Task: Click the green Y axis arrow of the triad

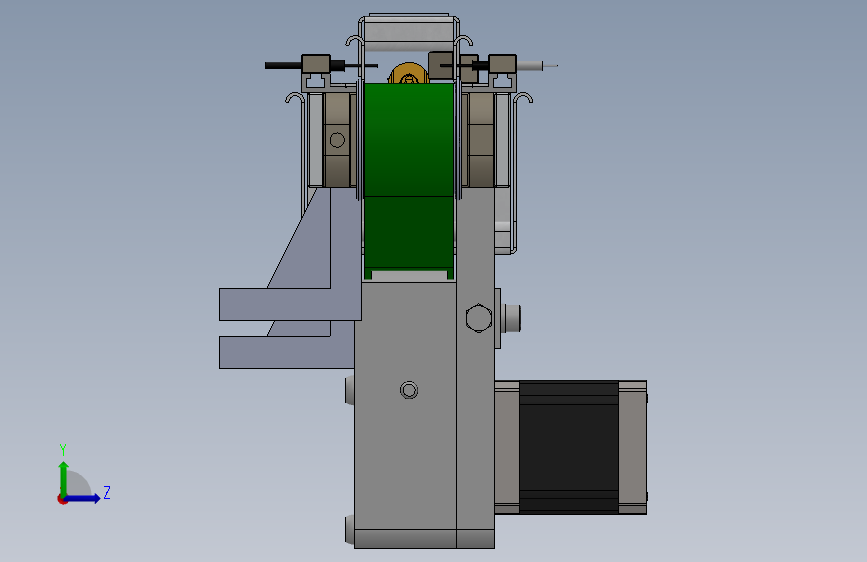Action: pos(64,478)
